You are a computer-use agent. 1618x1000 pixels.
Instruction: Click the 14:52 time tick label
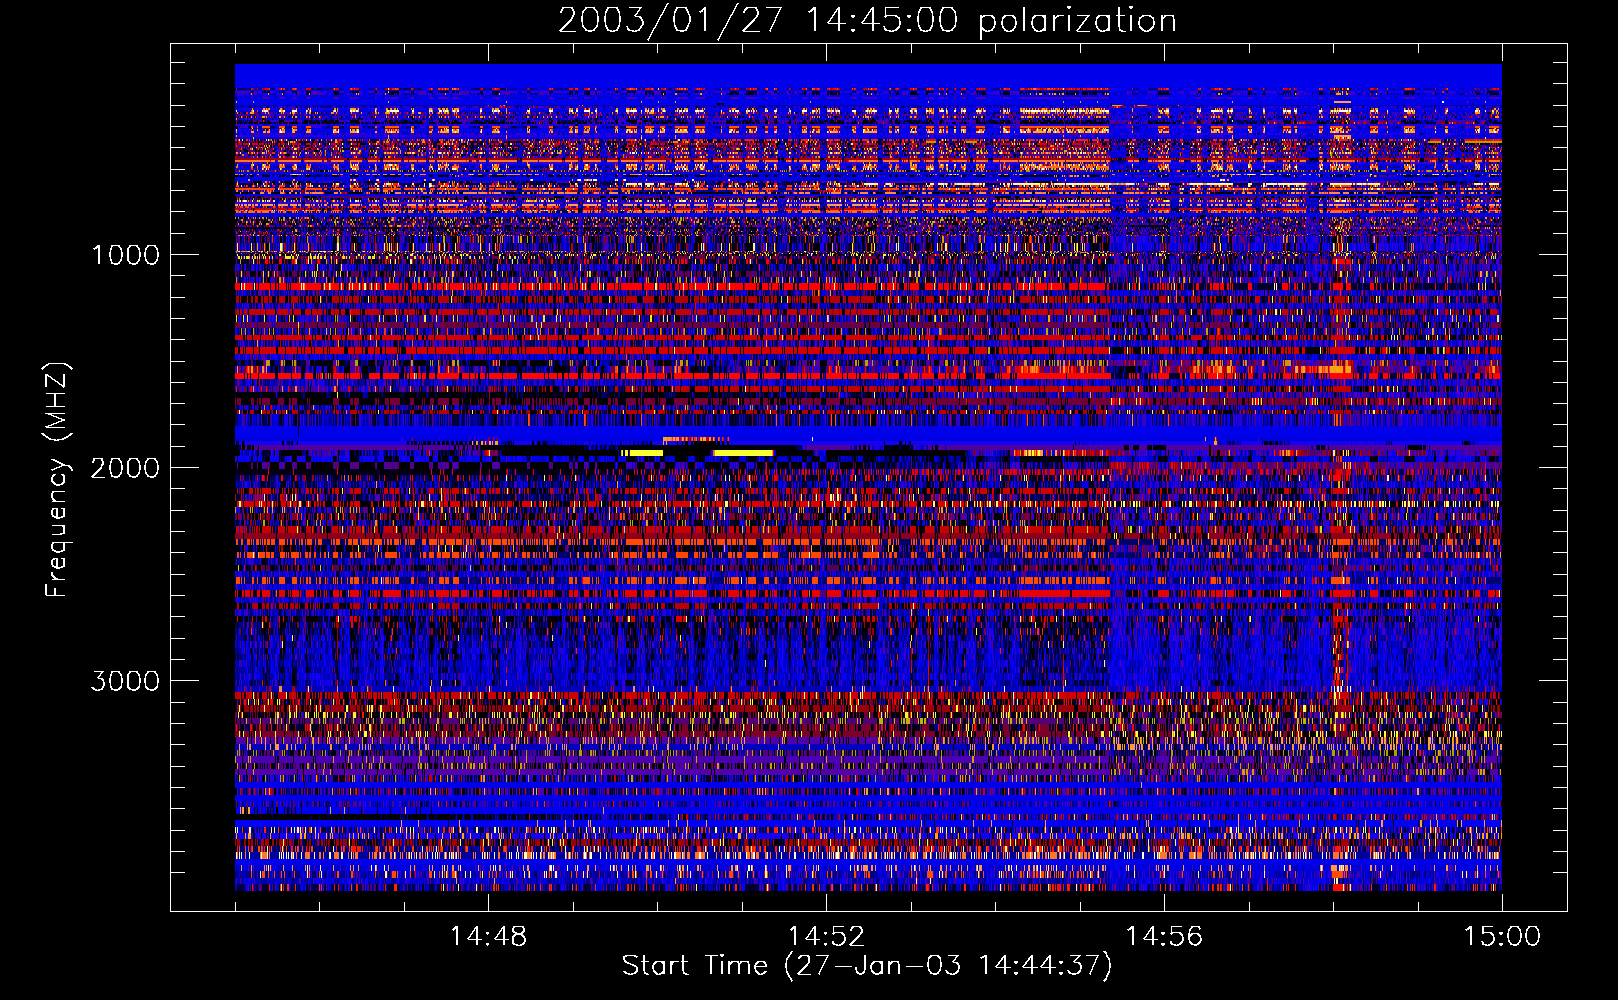[826, 937]
